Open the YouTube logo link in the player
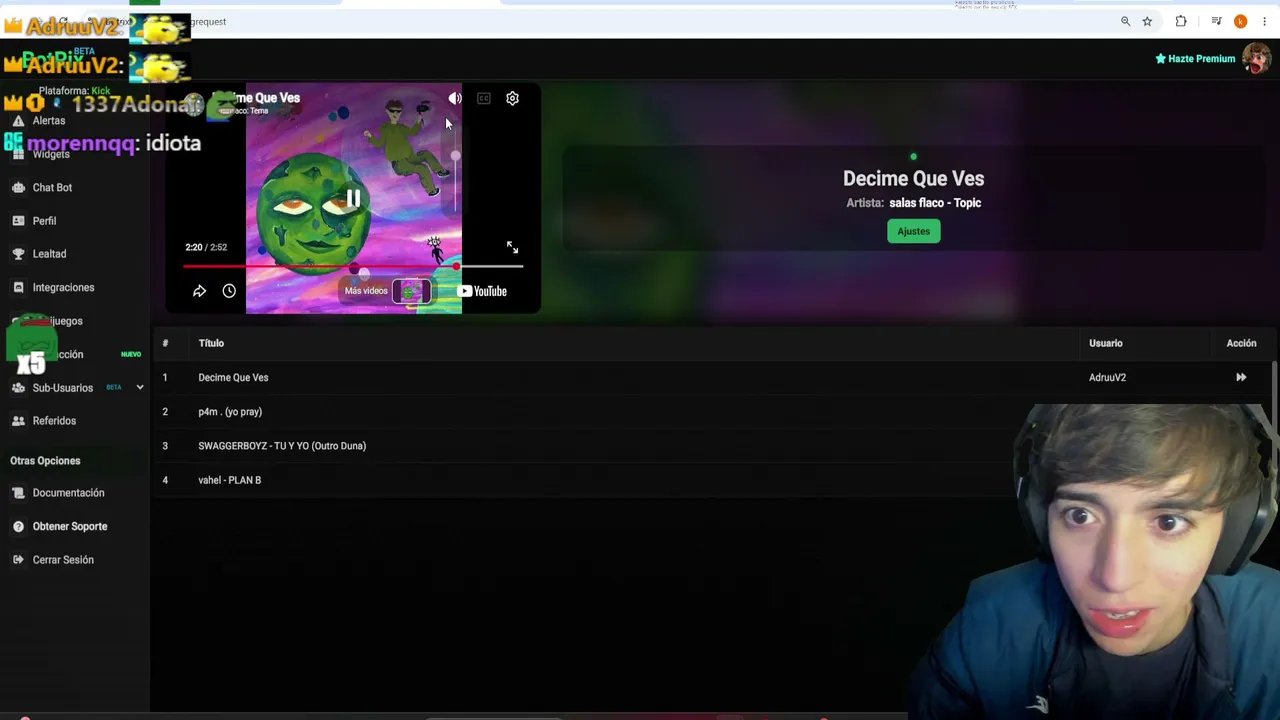This screenshot has height=720, width=1280. (482, 291)
